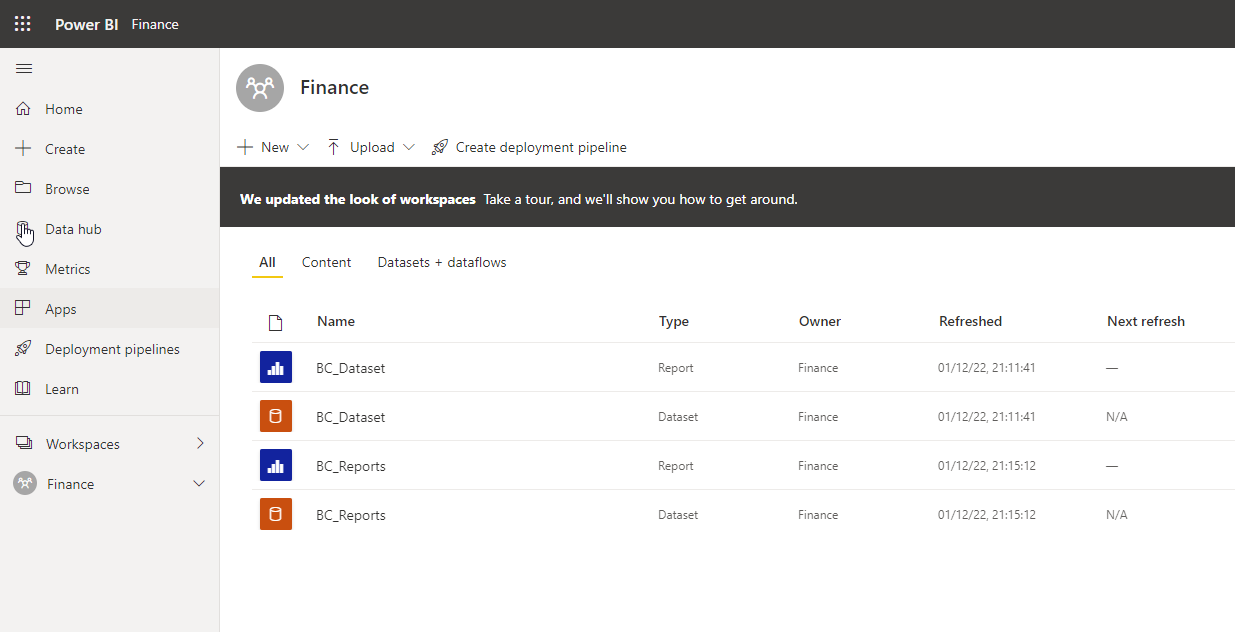
Task: Click the Workspaces icon in sidebar
Action: pyautogui.click(x=24, y=444)
